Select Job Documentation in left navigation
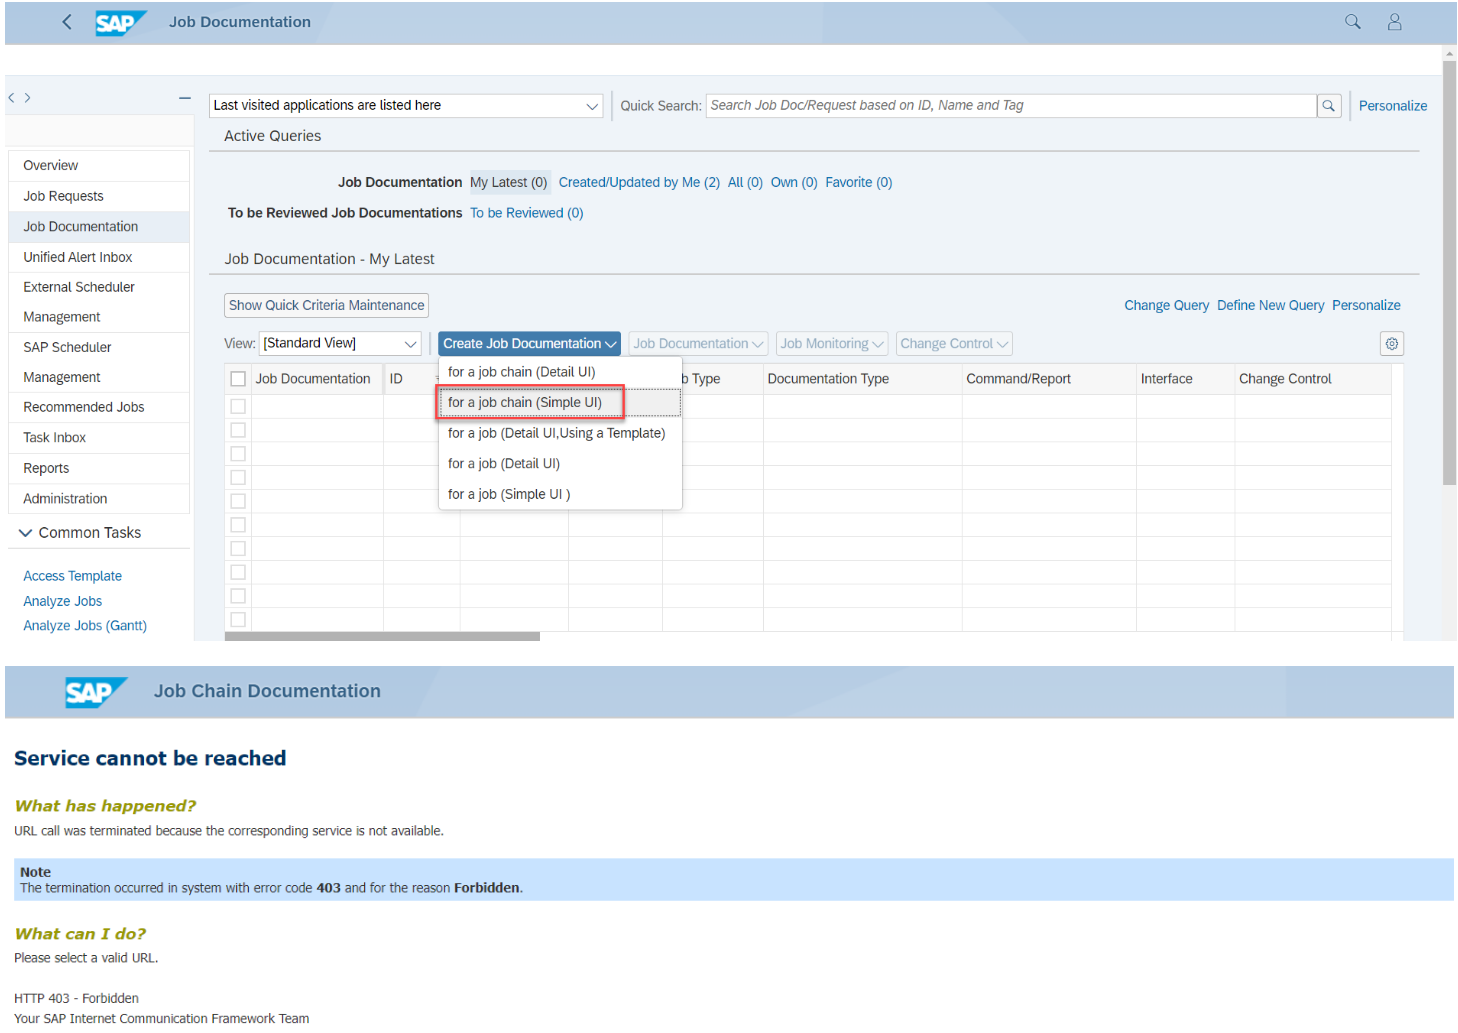This screenshot has width=1458, height=1033. (x=99, y=227)
